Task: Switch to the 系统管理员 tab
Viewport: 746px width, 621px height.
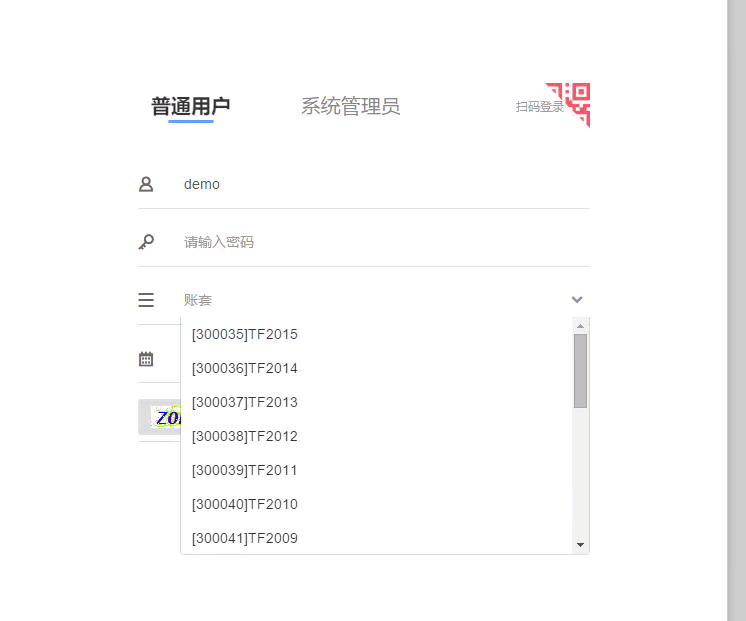Action: point(351,106)
